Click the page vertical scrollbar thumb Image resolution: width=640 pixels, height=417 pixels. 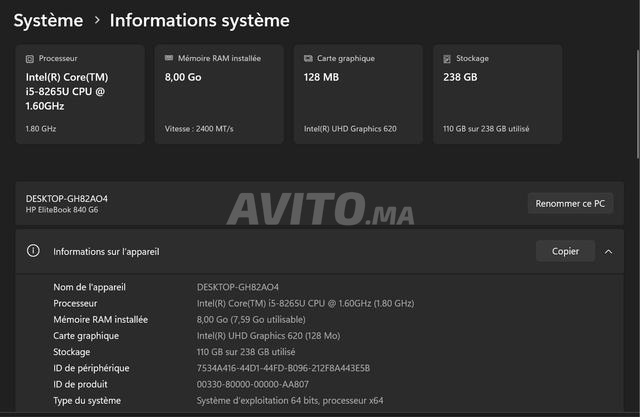[x=638, y=104]
